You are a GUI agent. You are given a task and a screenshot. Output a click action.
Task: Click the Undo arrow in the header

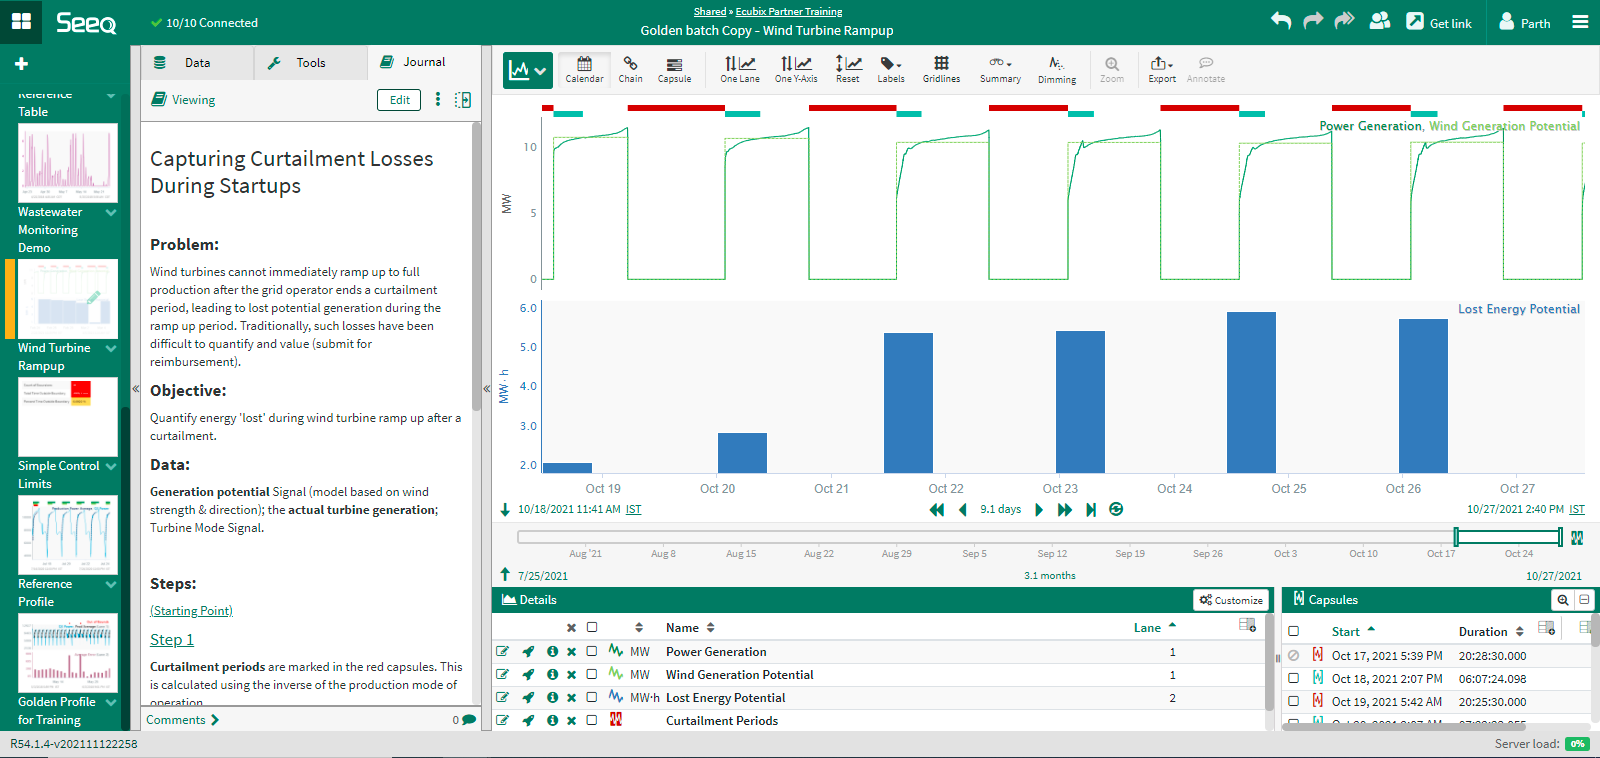[1281, 20]
